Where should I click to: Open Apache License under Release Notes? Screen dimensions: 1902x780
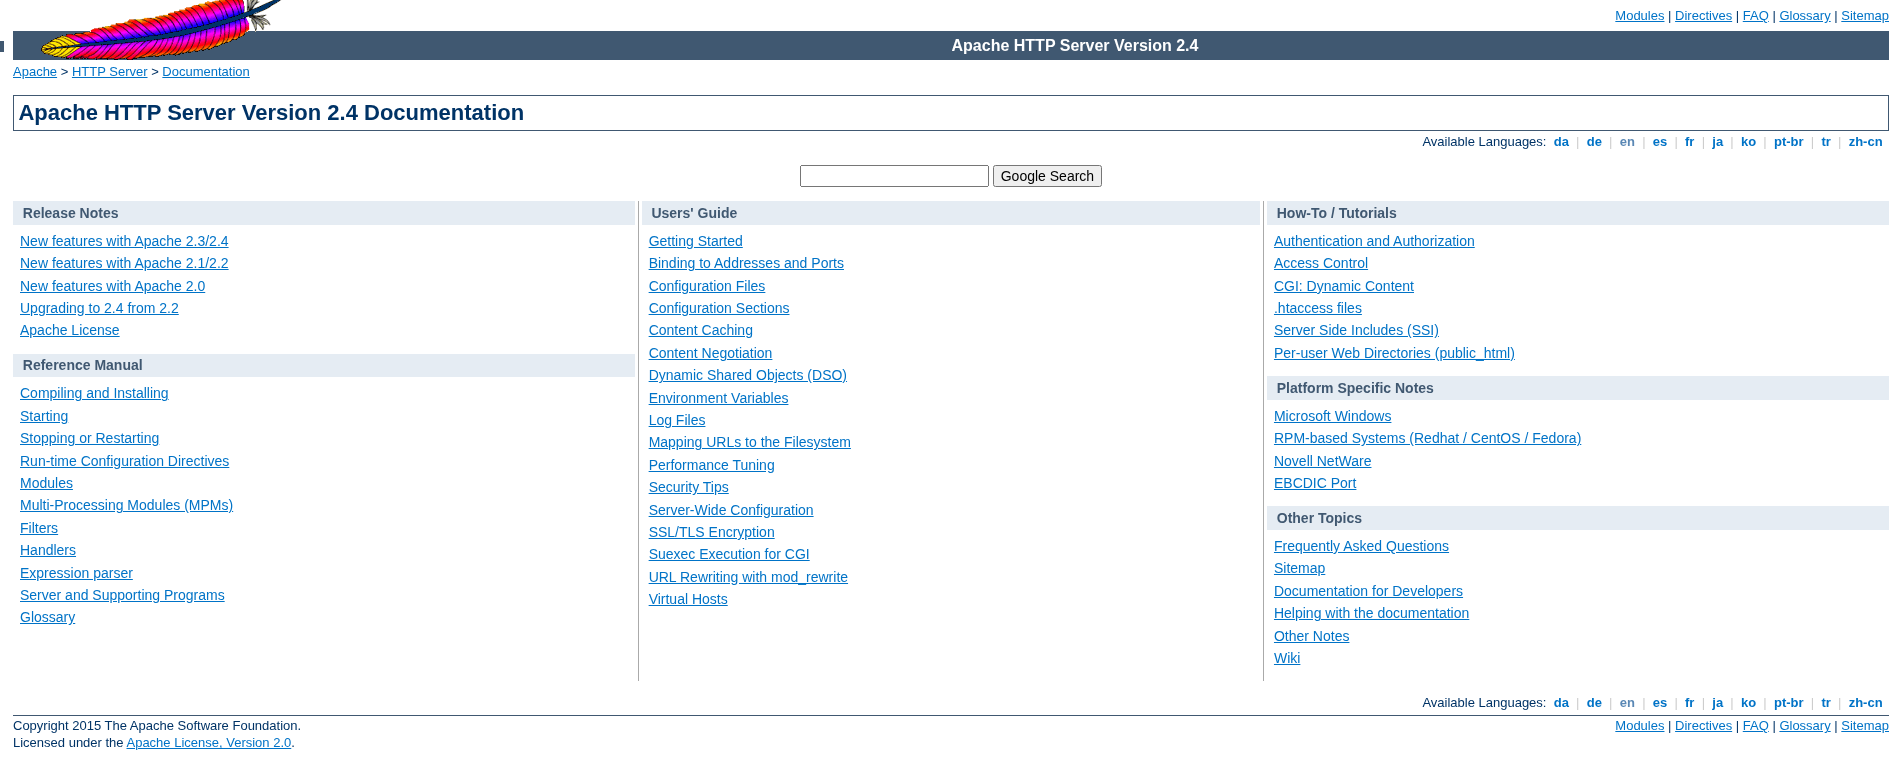click(x=69, y=330)
